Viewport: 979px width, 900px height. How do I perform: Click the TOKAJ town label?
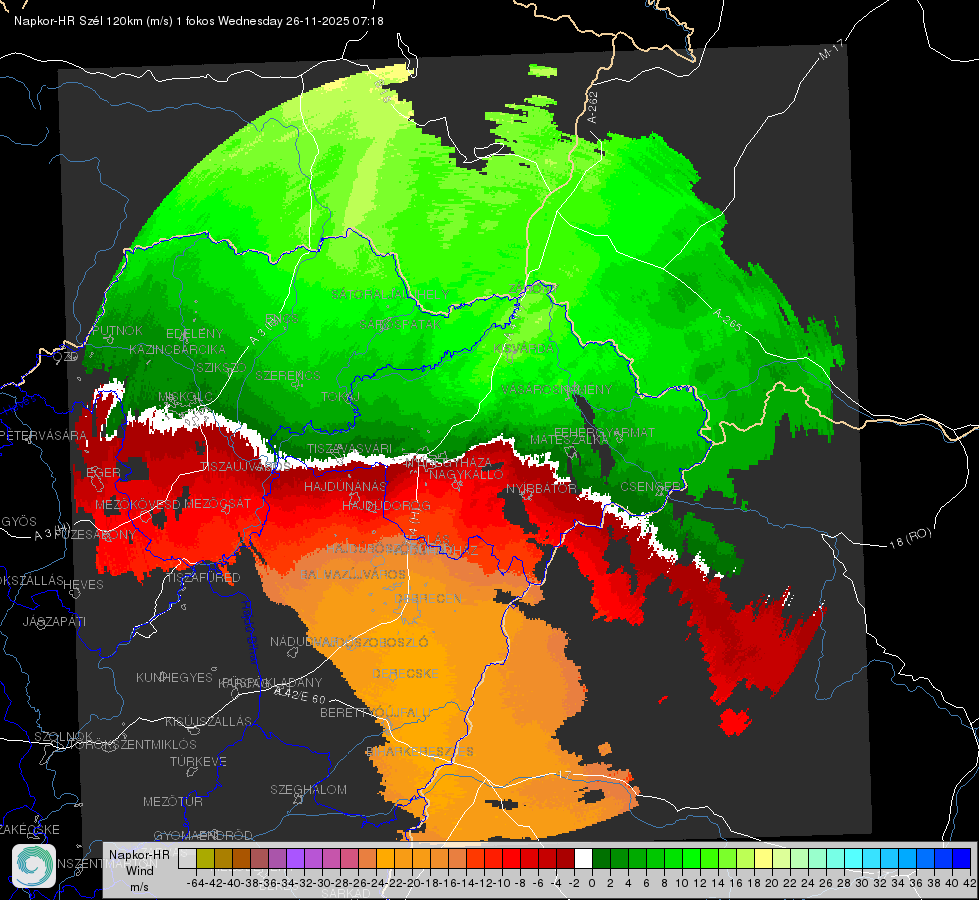341,397
